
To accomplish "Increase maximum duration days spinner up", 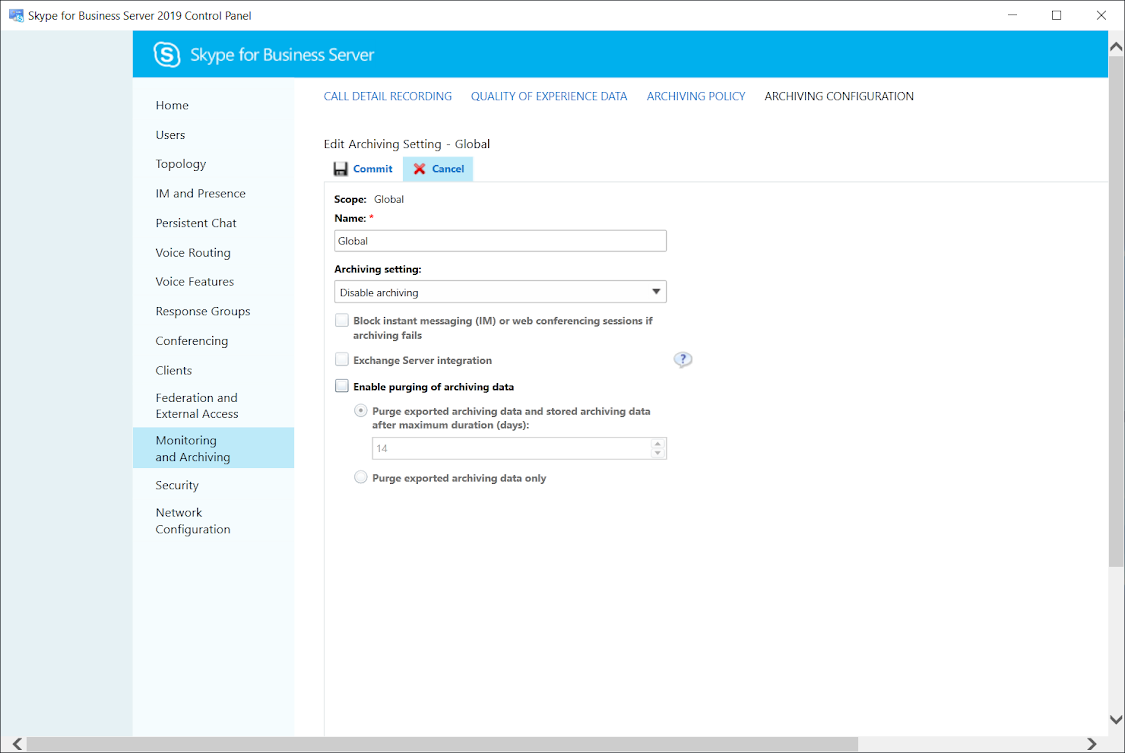I will tap(658, 444).
